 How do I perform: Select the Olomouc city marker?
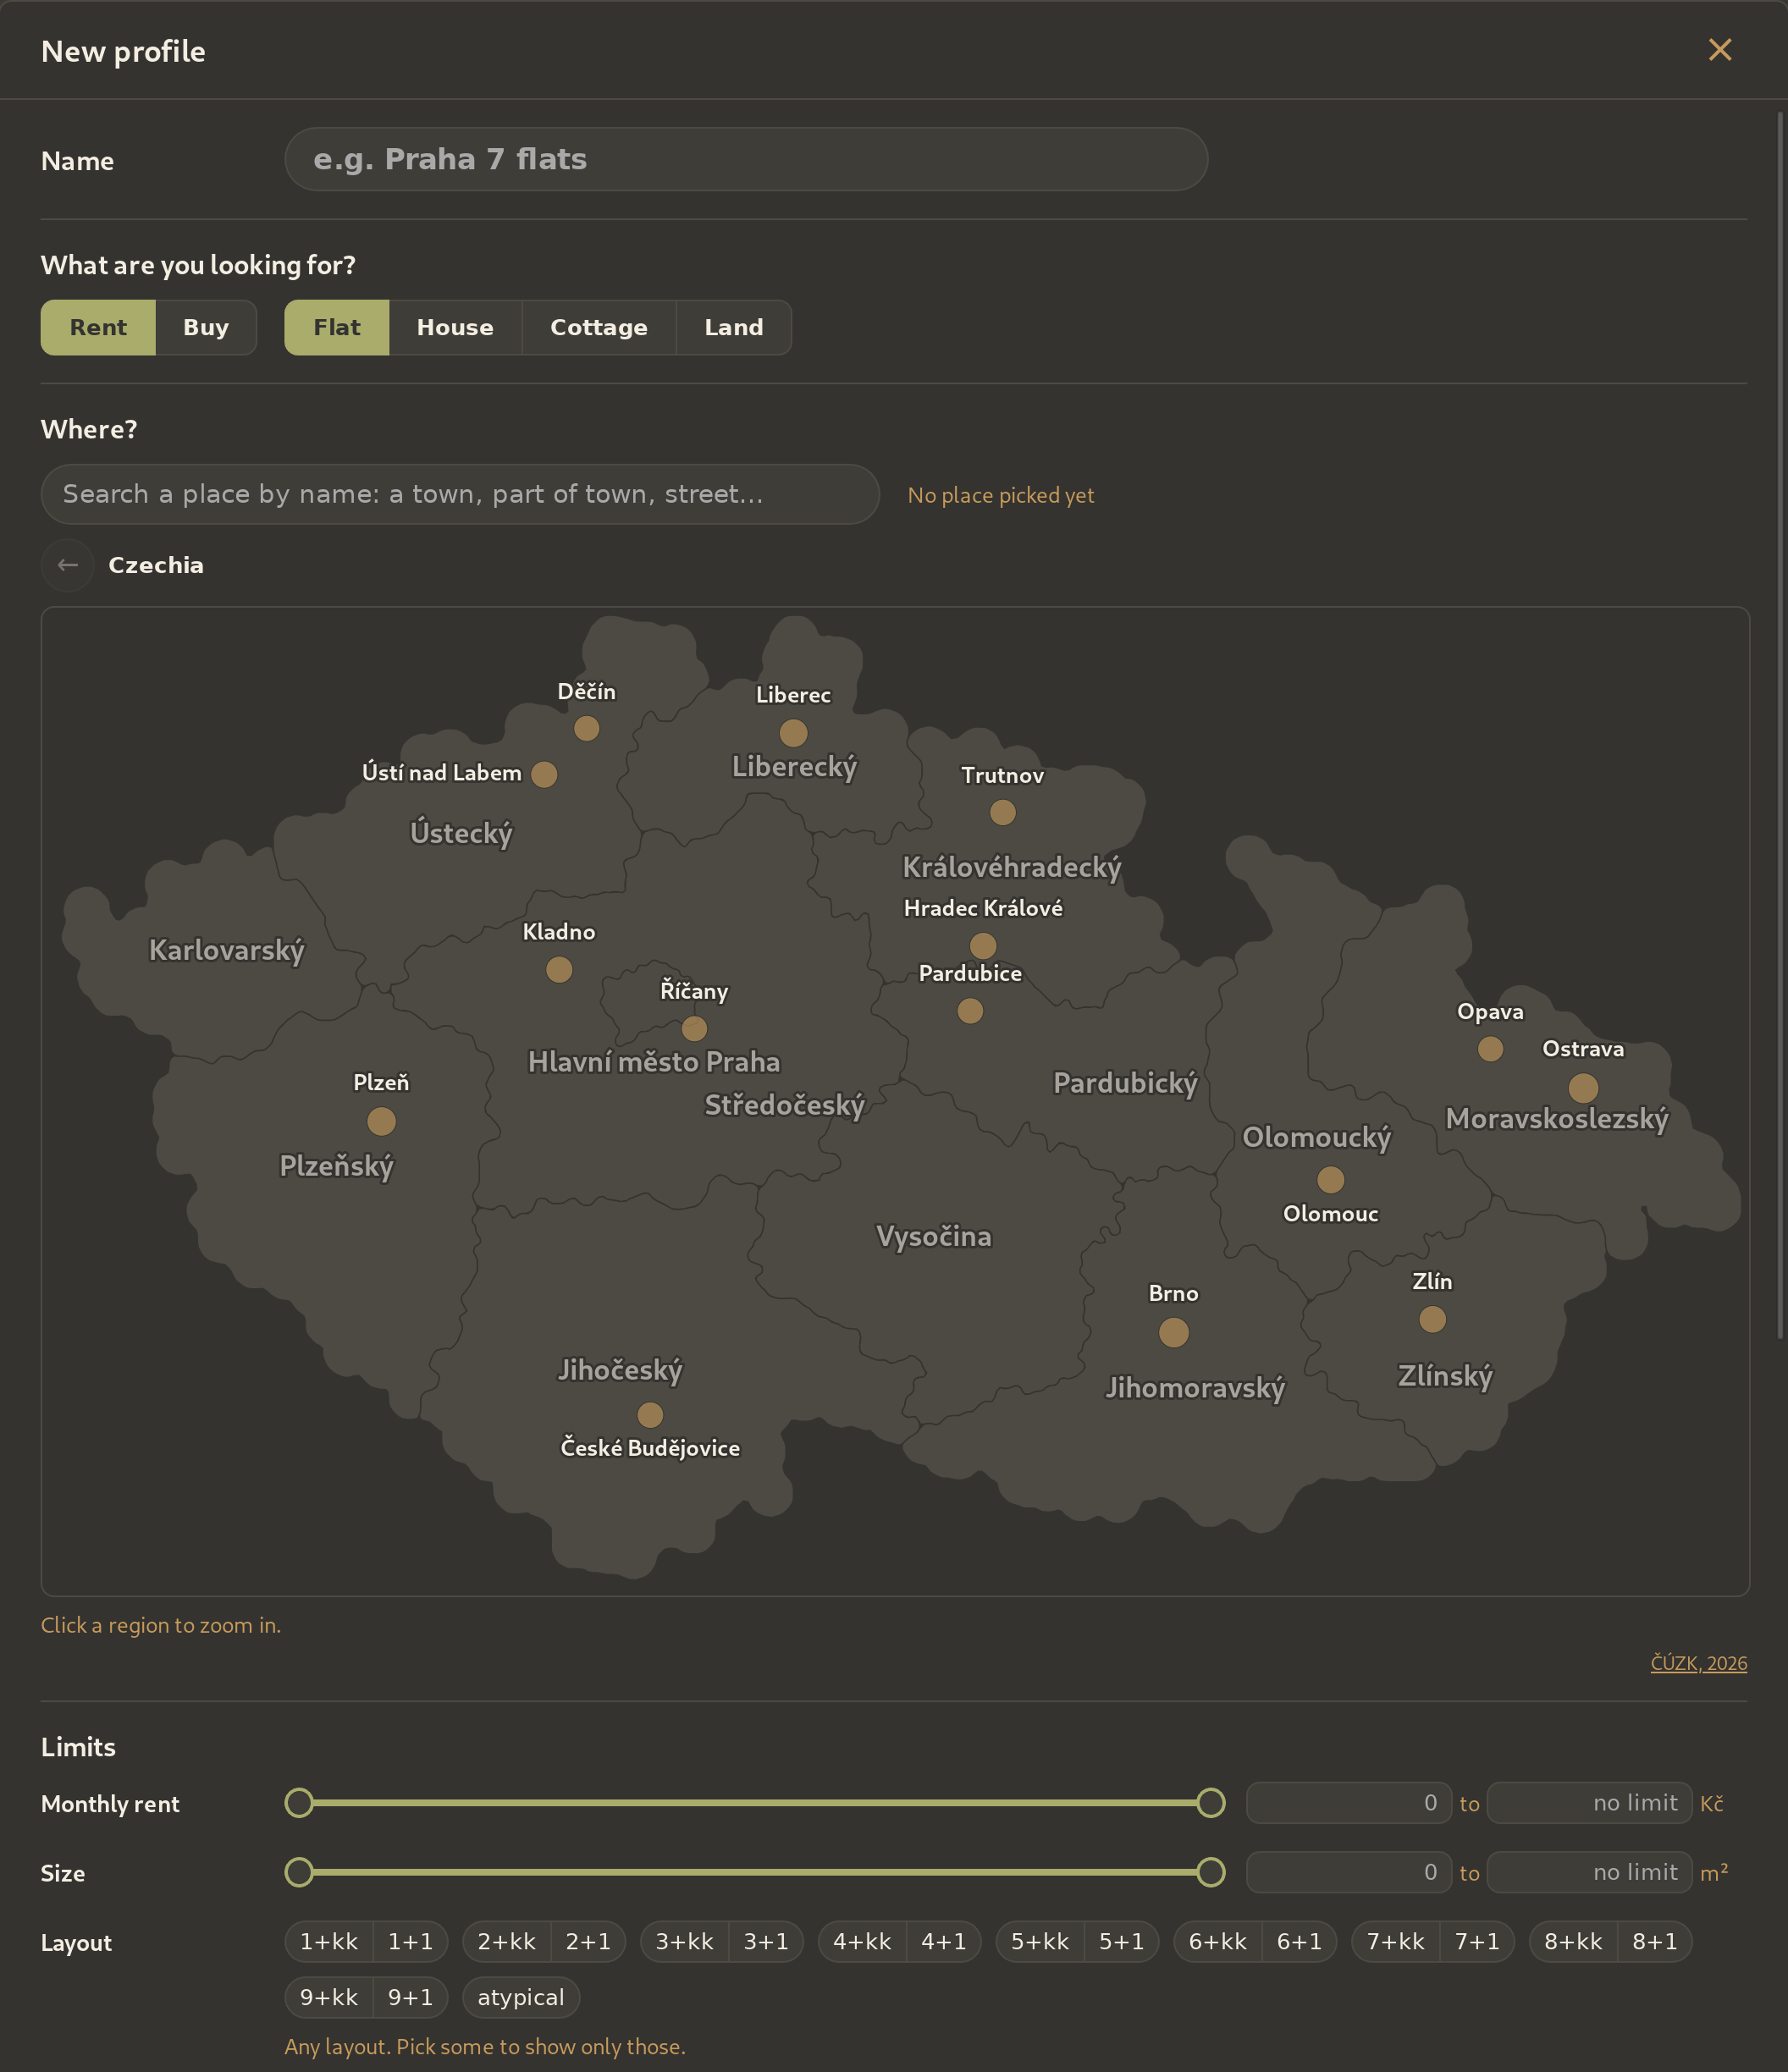tap(1330, 1179)
